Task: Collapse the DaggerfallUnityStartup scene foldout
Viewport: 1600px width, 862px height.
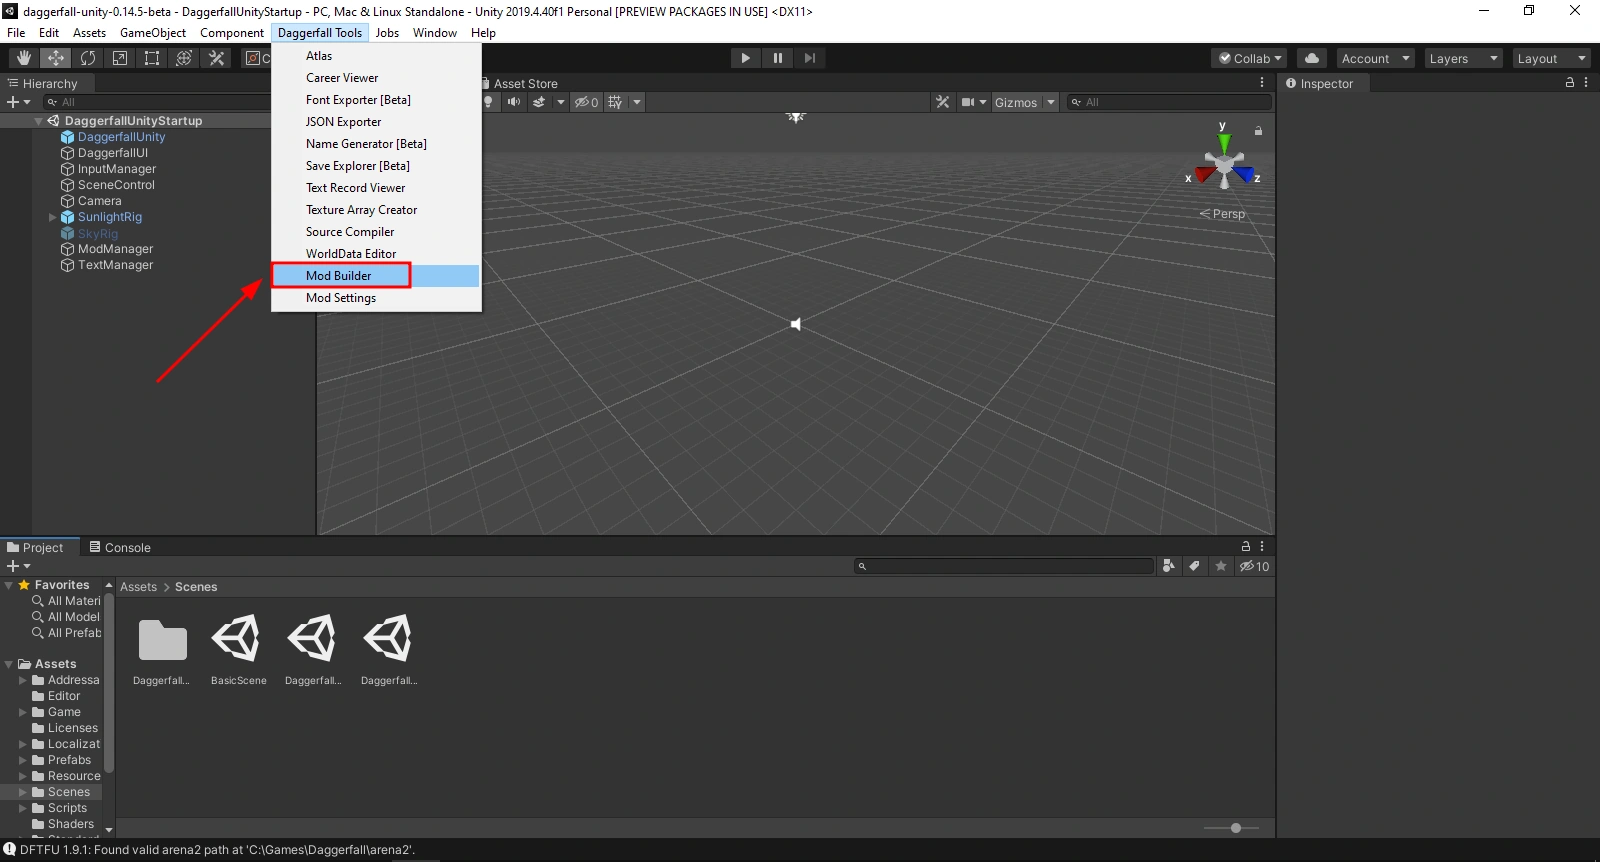Action: click(x=38, y=121)
